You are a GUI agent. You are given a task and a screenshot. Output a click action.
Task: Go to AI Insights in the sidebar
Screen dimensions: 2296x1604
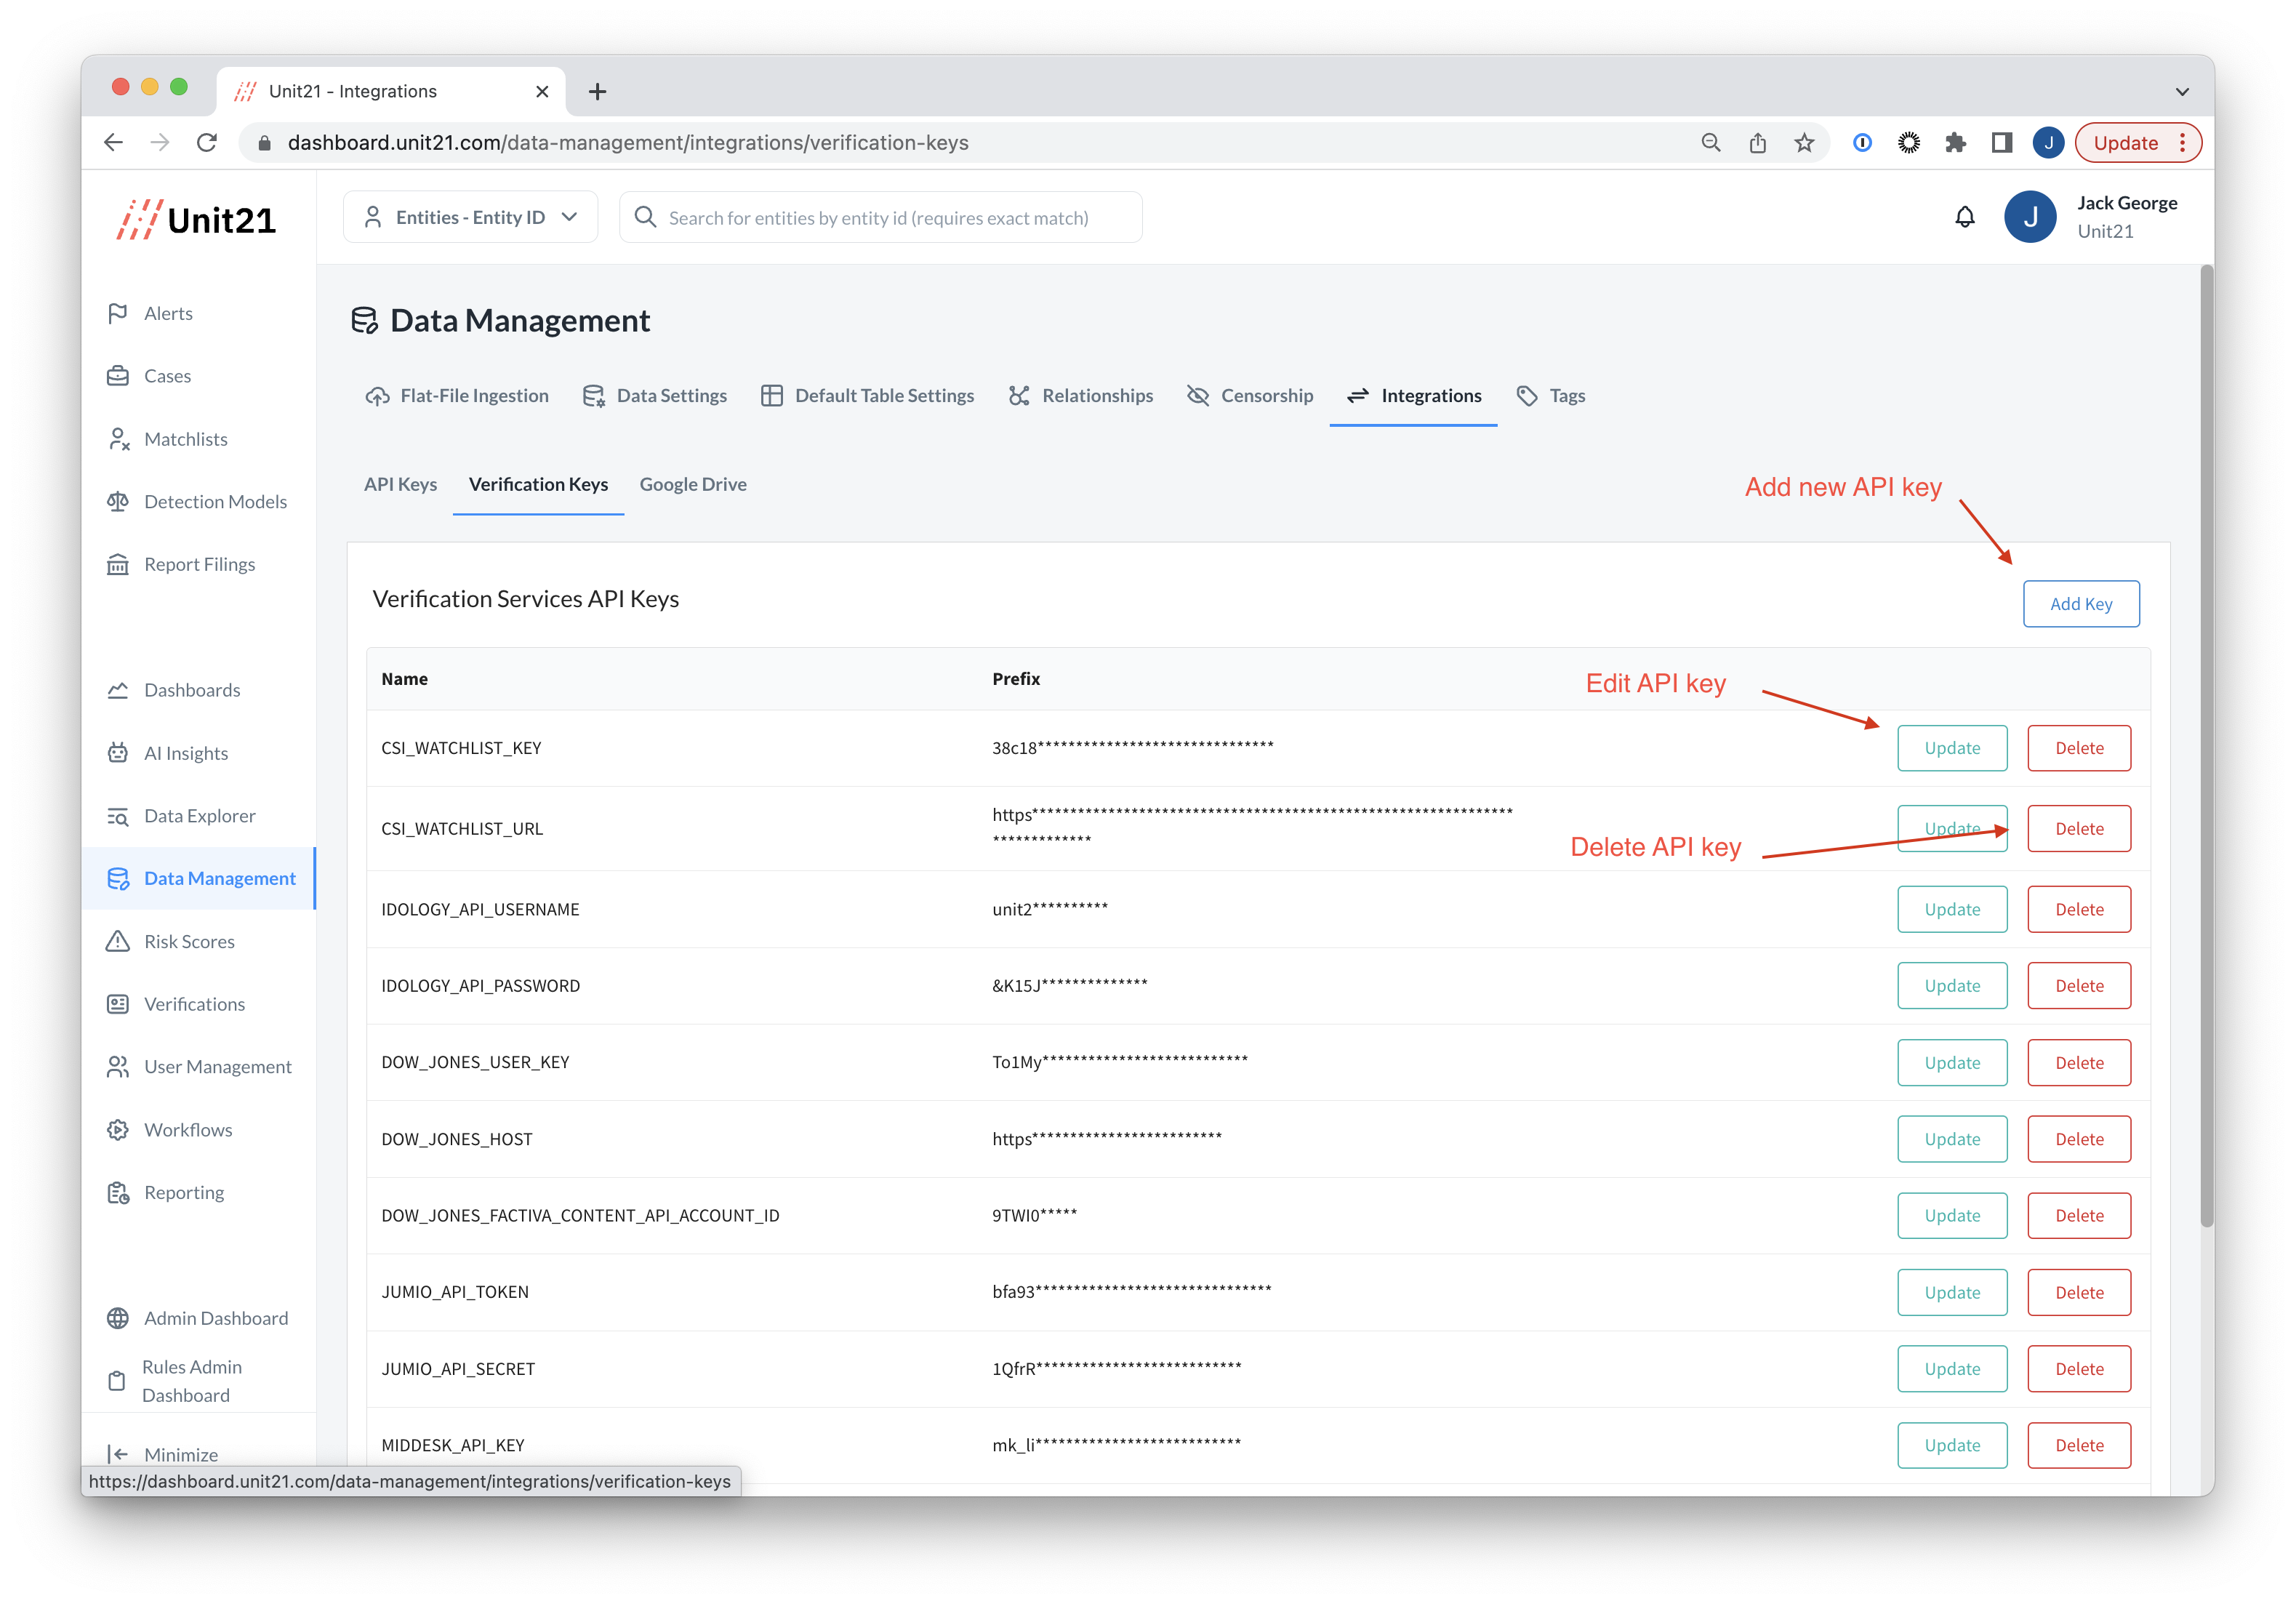tap(185, 753)
